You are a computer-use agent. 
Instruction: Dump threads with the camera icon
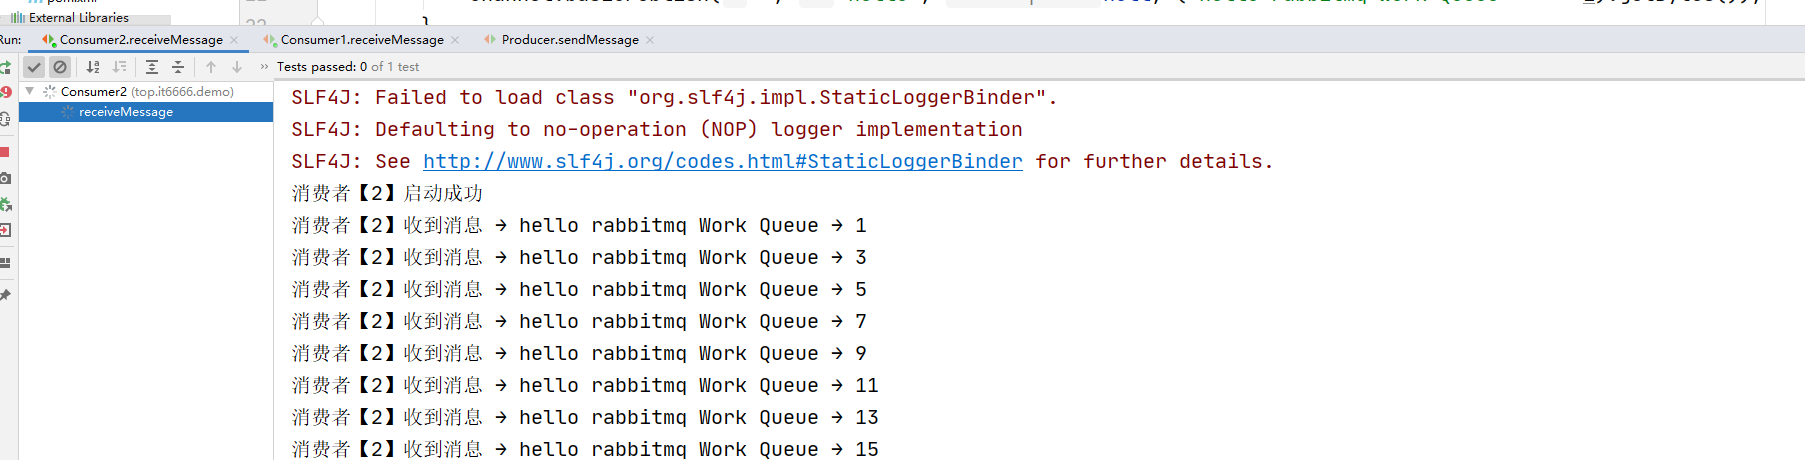pyautogui.click(x=5, y=178)
